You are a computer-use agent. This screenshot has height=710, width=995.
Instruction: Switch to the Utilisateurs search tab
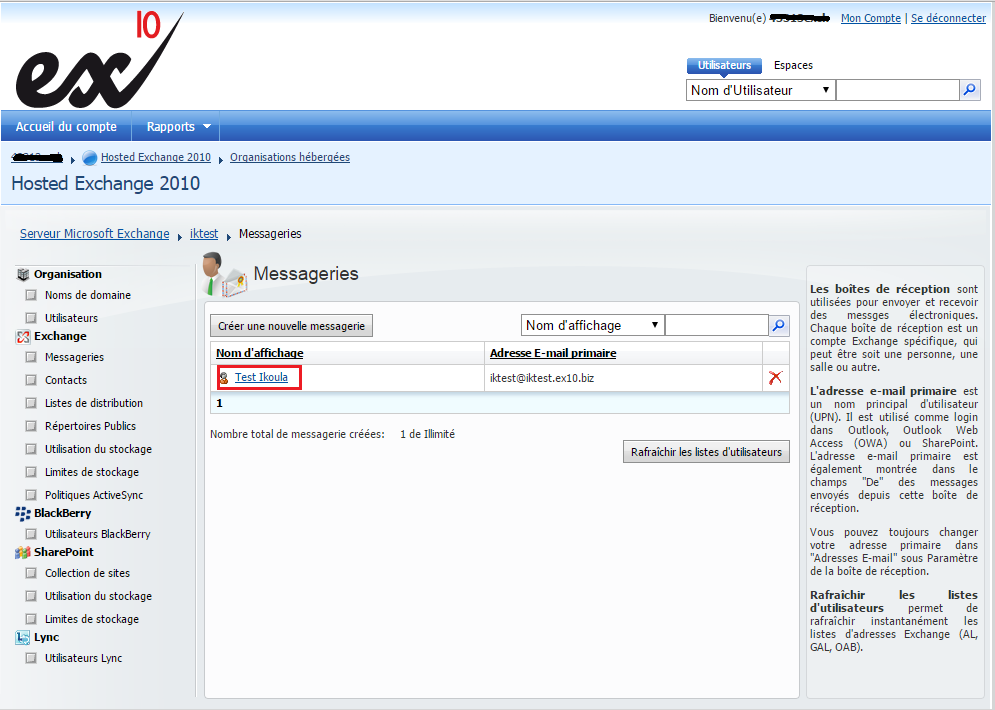pos(724,65)
